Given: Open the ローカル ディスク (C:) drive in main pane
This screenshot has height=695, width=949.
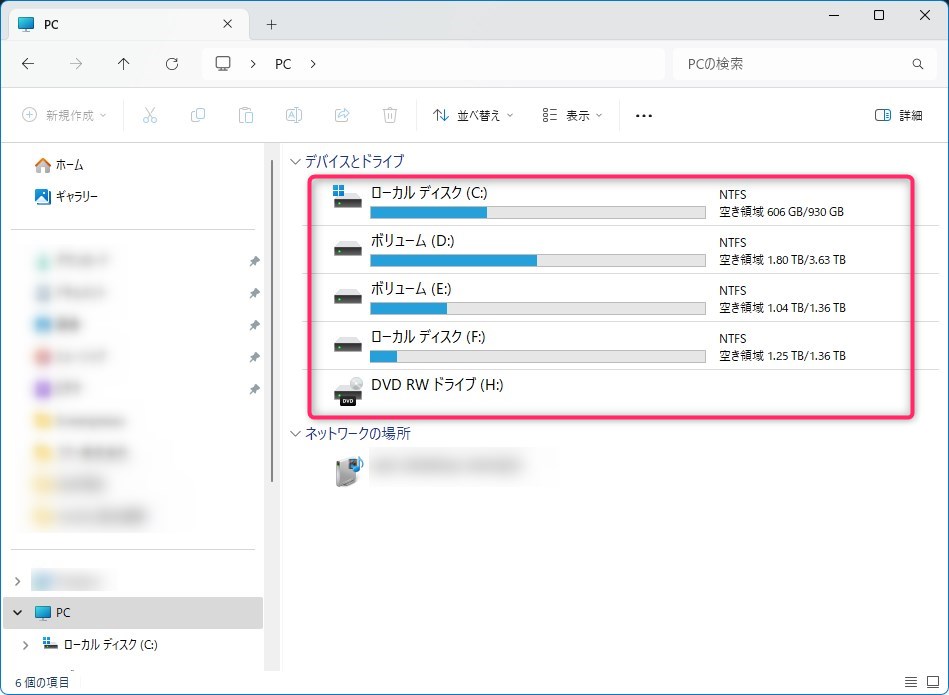Looking at the screenshot, I should coord(428,193).
